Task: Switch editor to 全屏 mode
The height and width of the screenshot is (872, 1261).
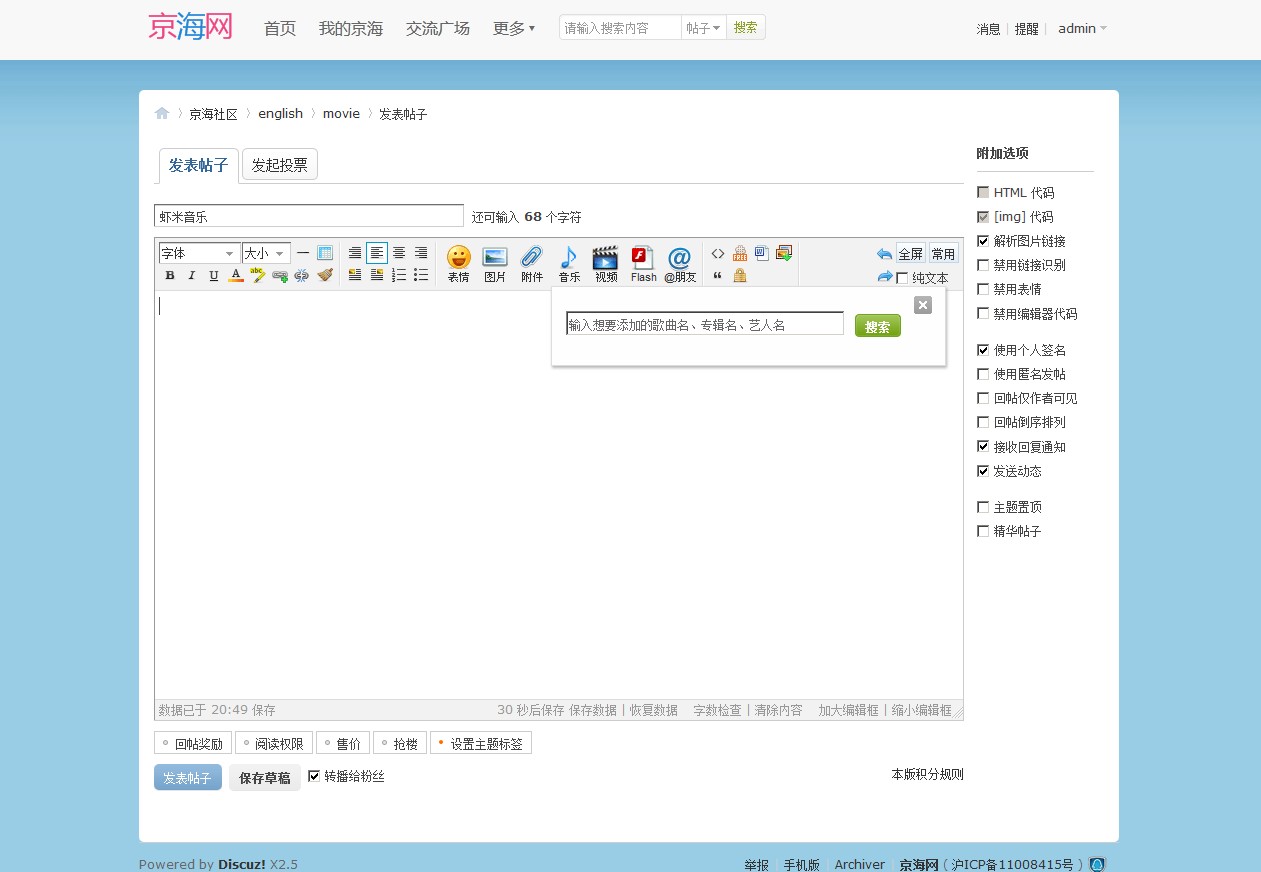Action: (910, 253)
